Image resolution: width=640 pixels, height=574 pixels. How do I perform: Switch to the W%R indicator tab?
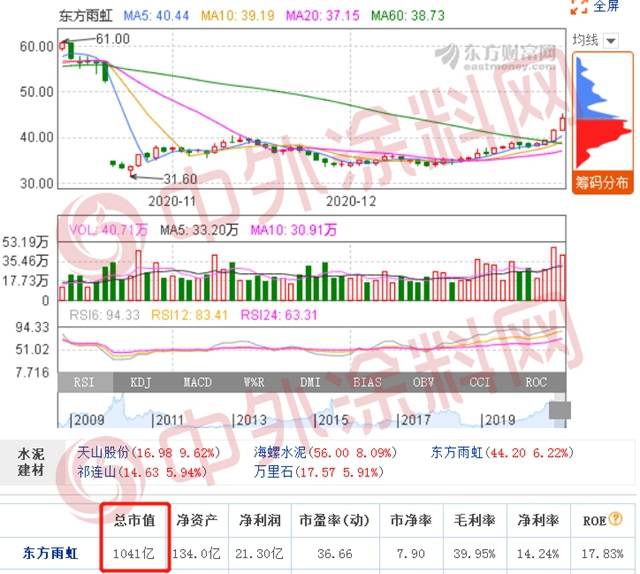(254, 383)
